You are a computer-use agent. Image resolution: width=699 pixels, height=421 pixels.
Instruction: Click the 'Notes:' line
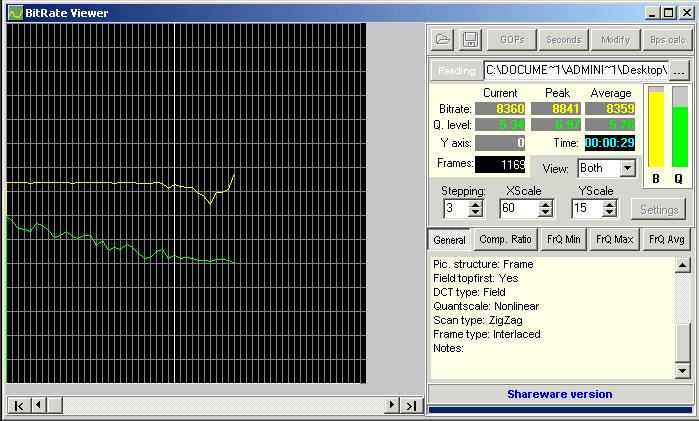coord(448,348)
